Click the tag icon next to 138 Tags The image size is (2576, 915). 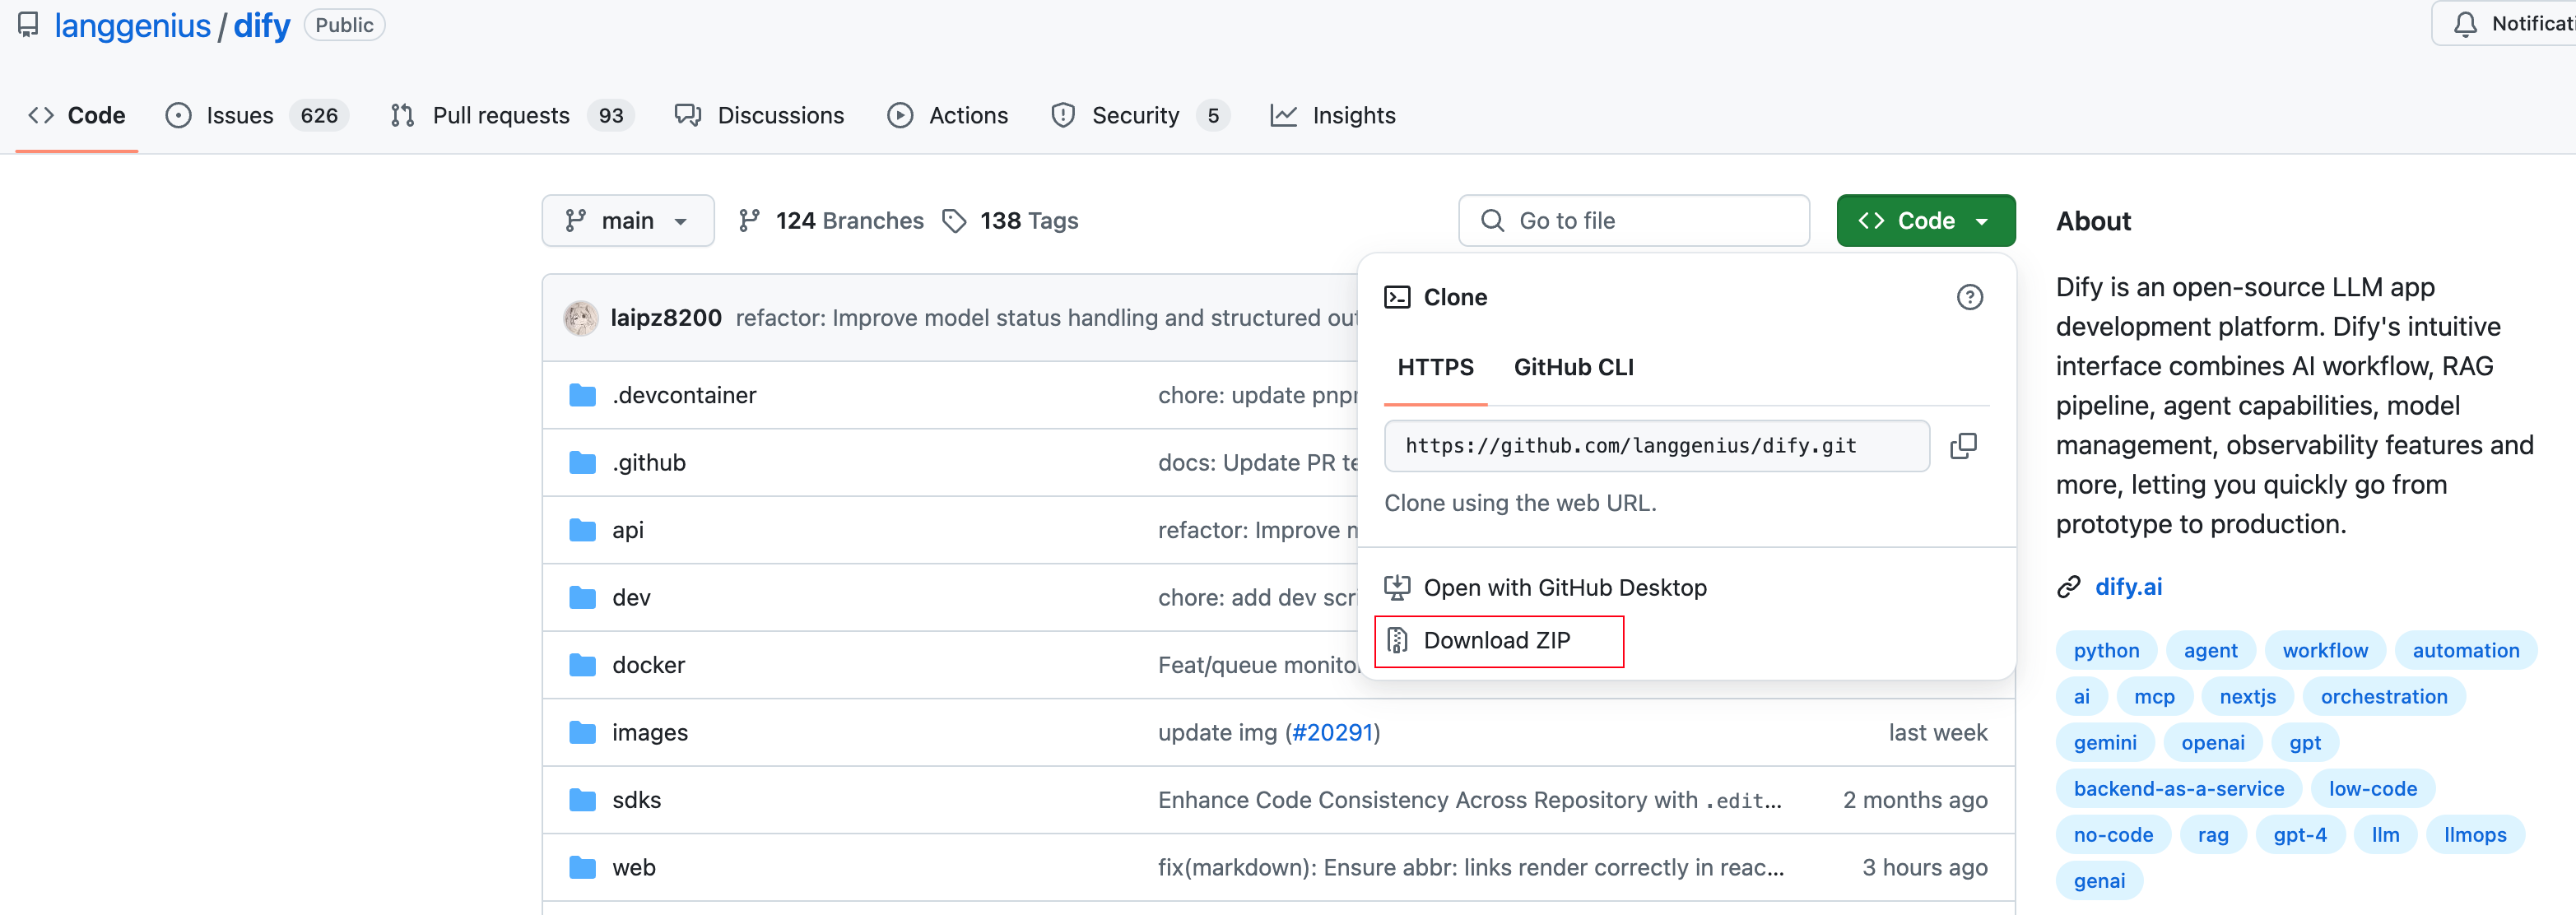pos(954,221)
